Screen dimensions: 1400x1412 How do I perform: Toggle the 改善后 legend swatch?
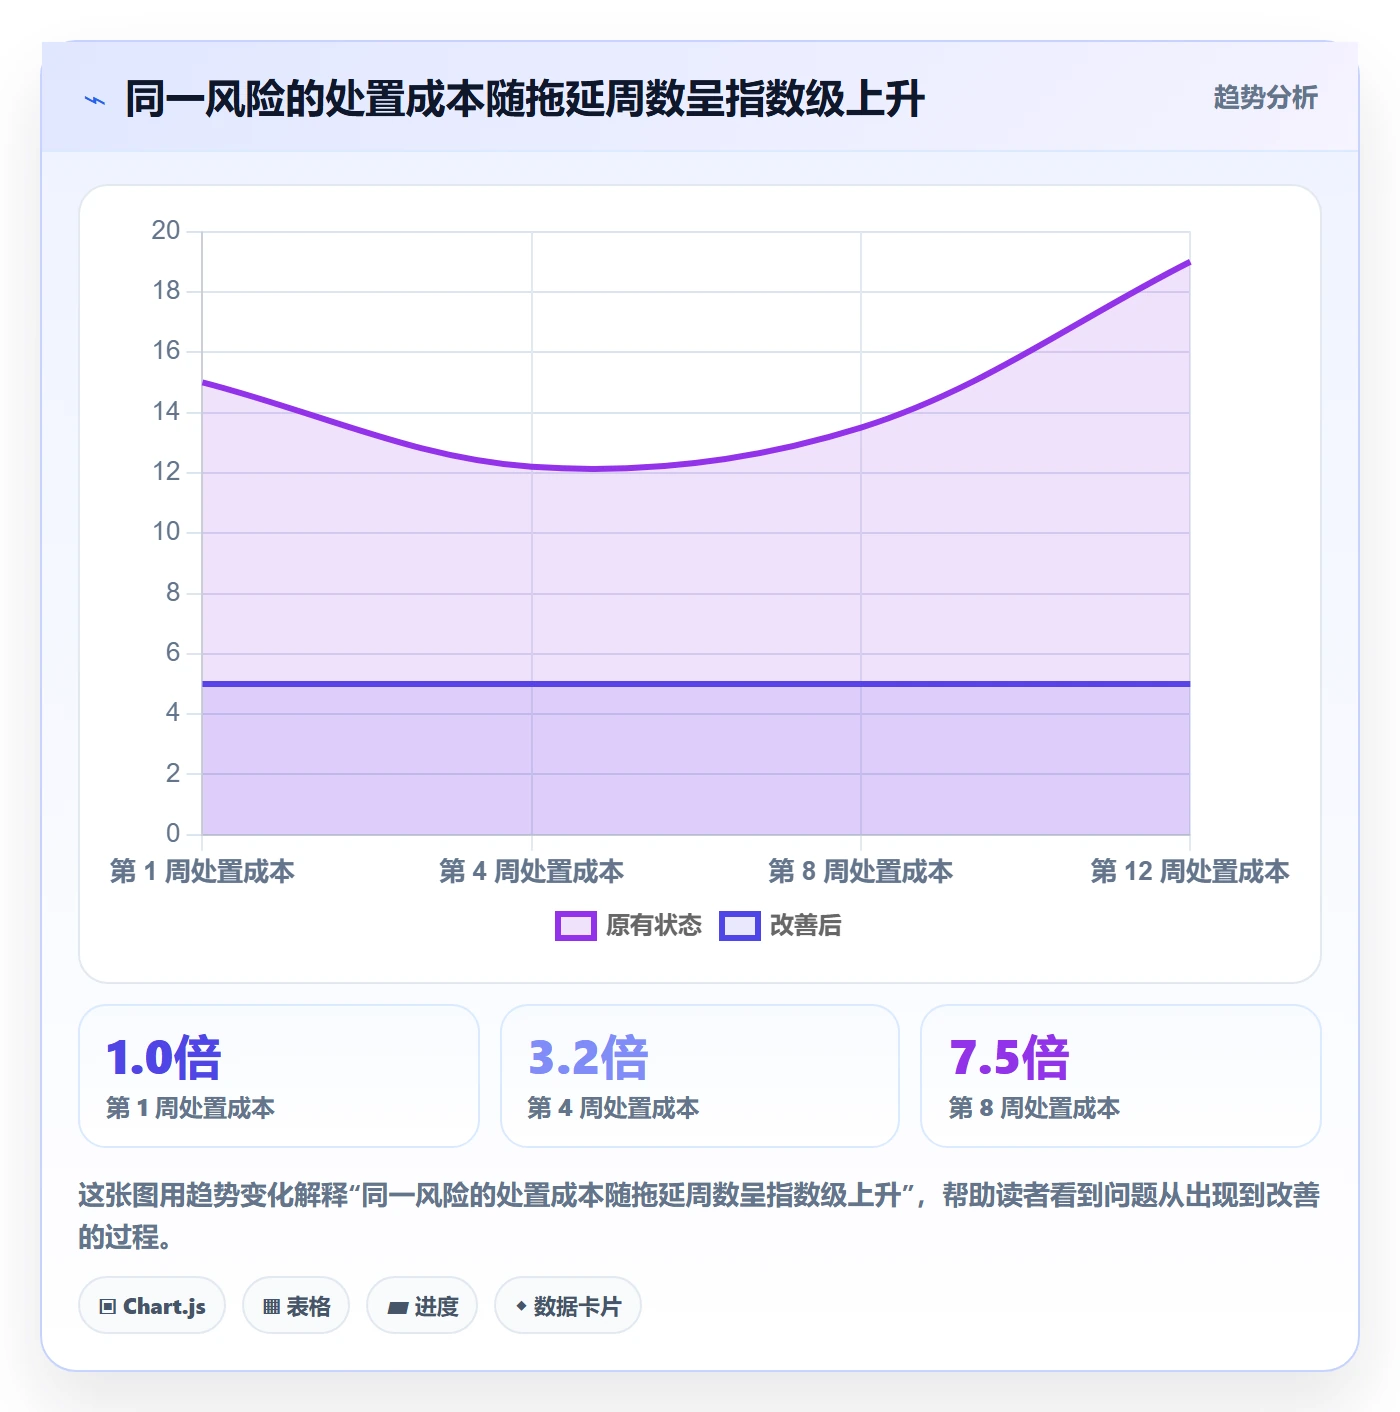tap(740, 926)
